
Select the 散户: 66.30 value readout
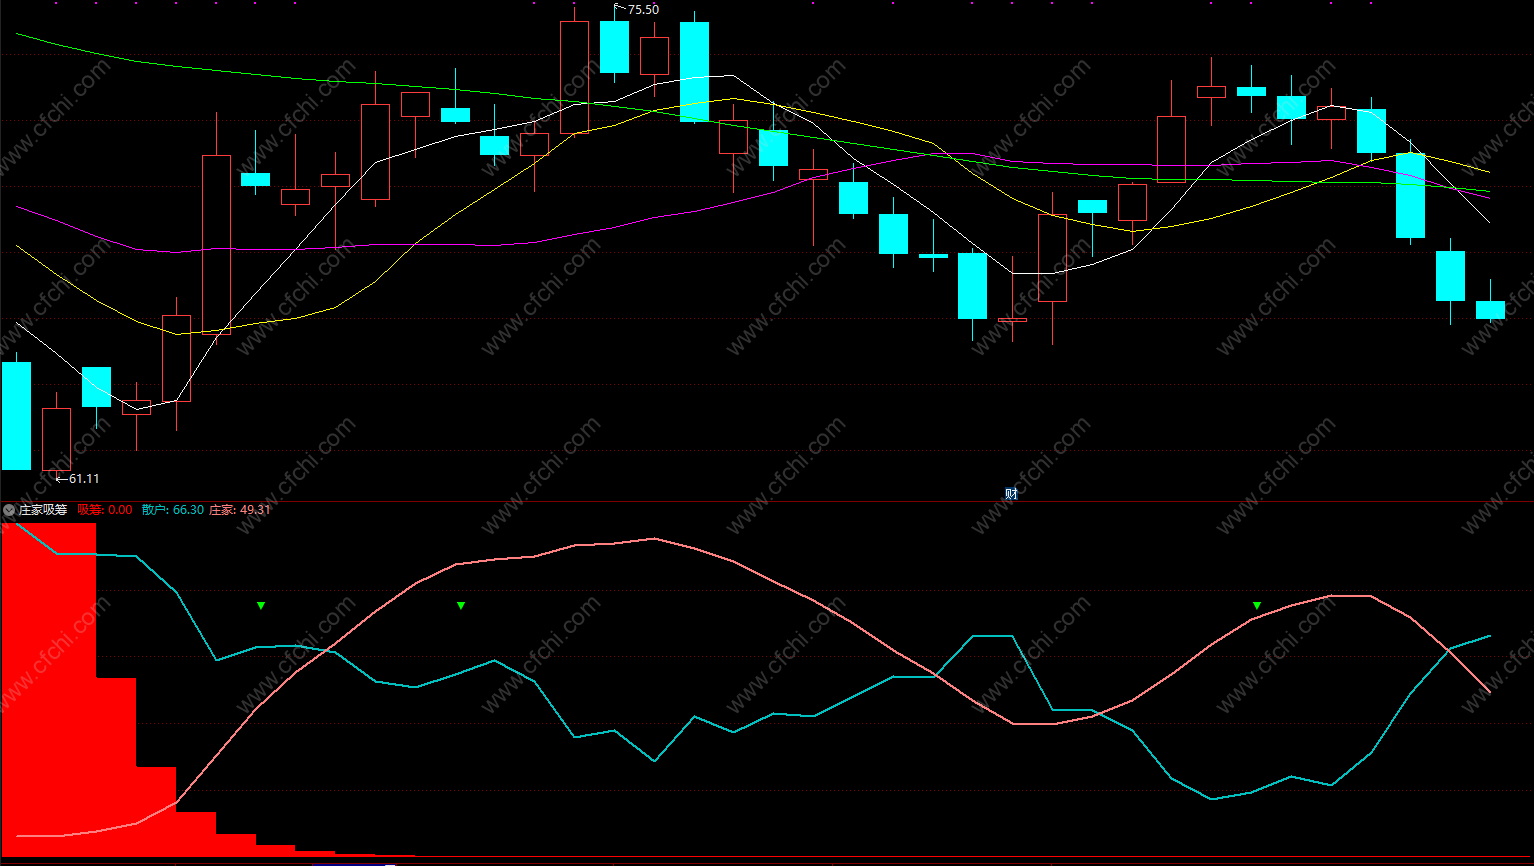(x=173, y=510)
